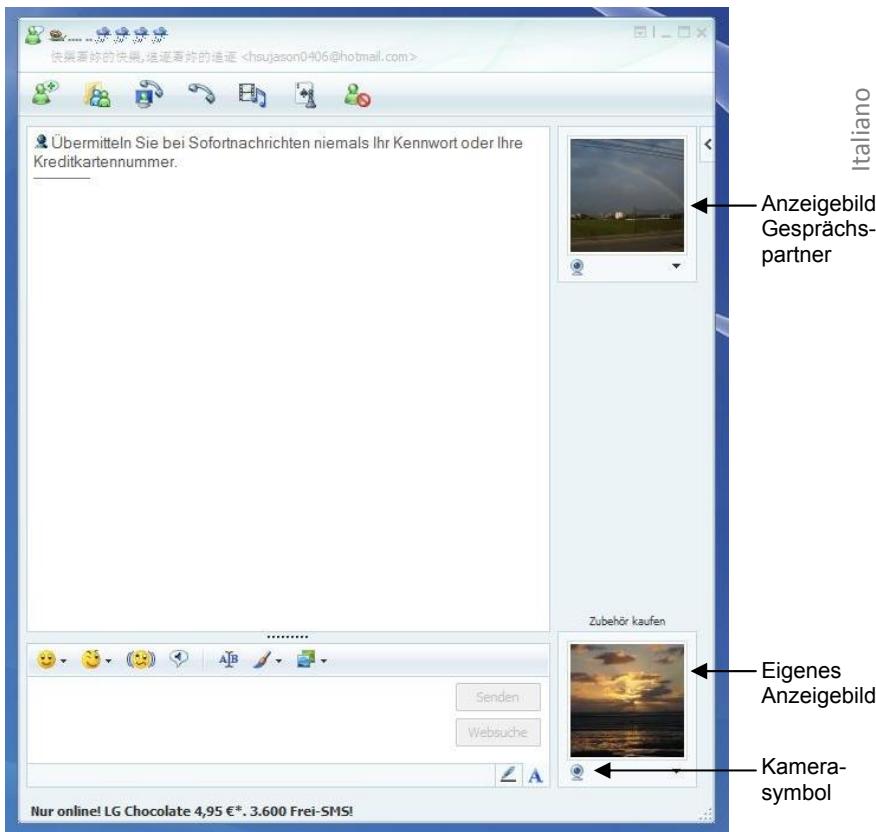
Task: Start a voice call with phone icon
Action: (x=201, y=93)
